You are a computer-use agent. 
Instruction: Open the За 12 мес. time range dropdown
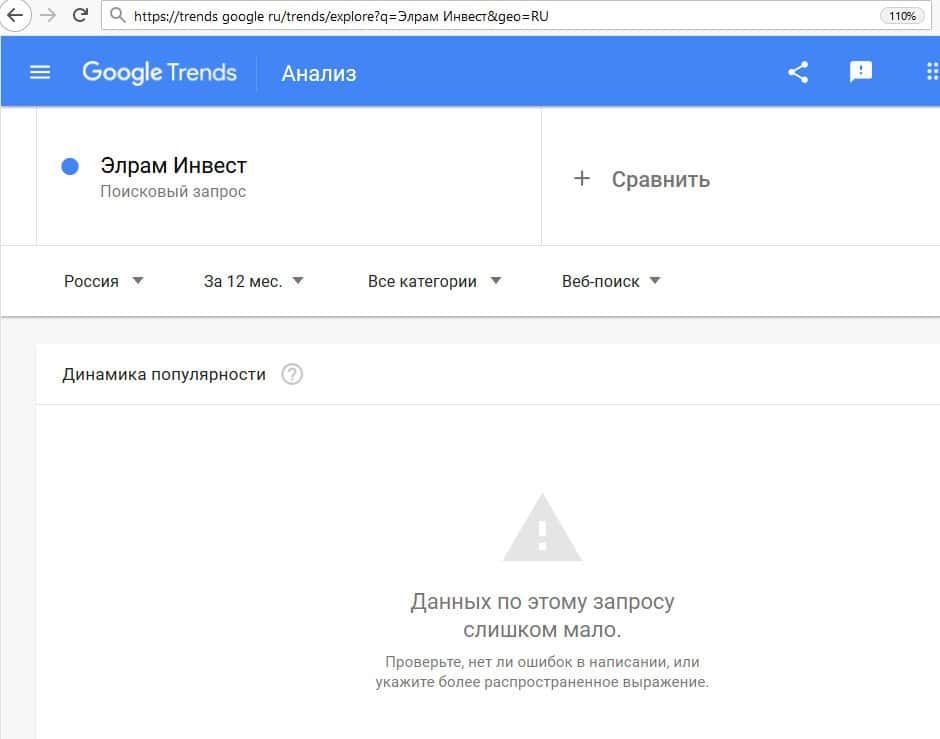254,281
